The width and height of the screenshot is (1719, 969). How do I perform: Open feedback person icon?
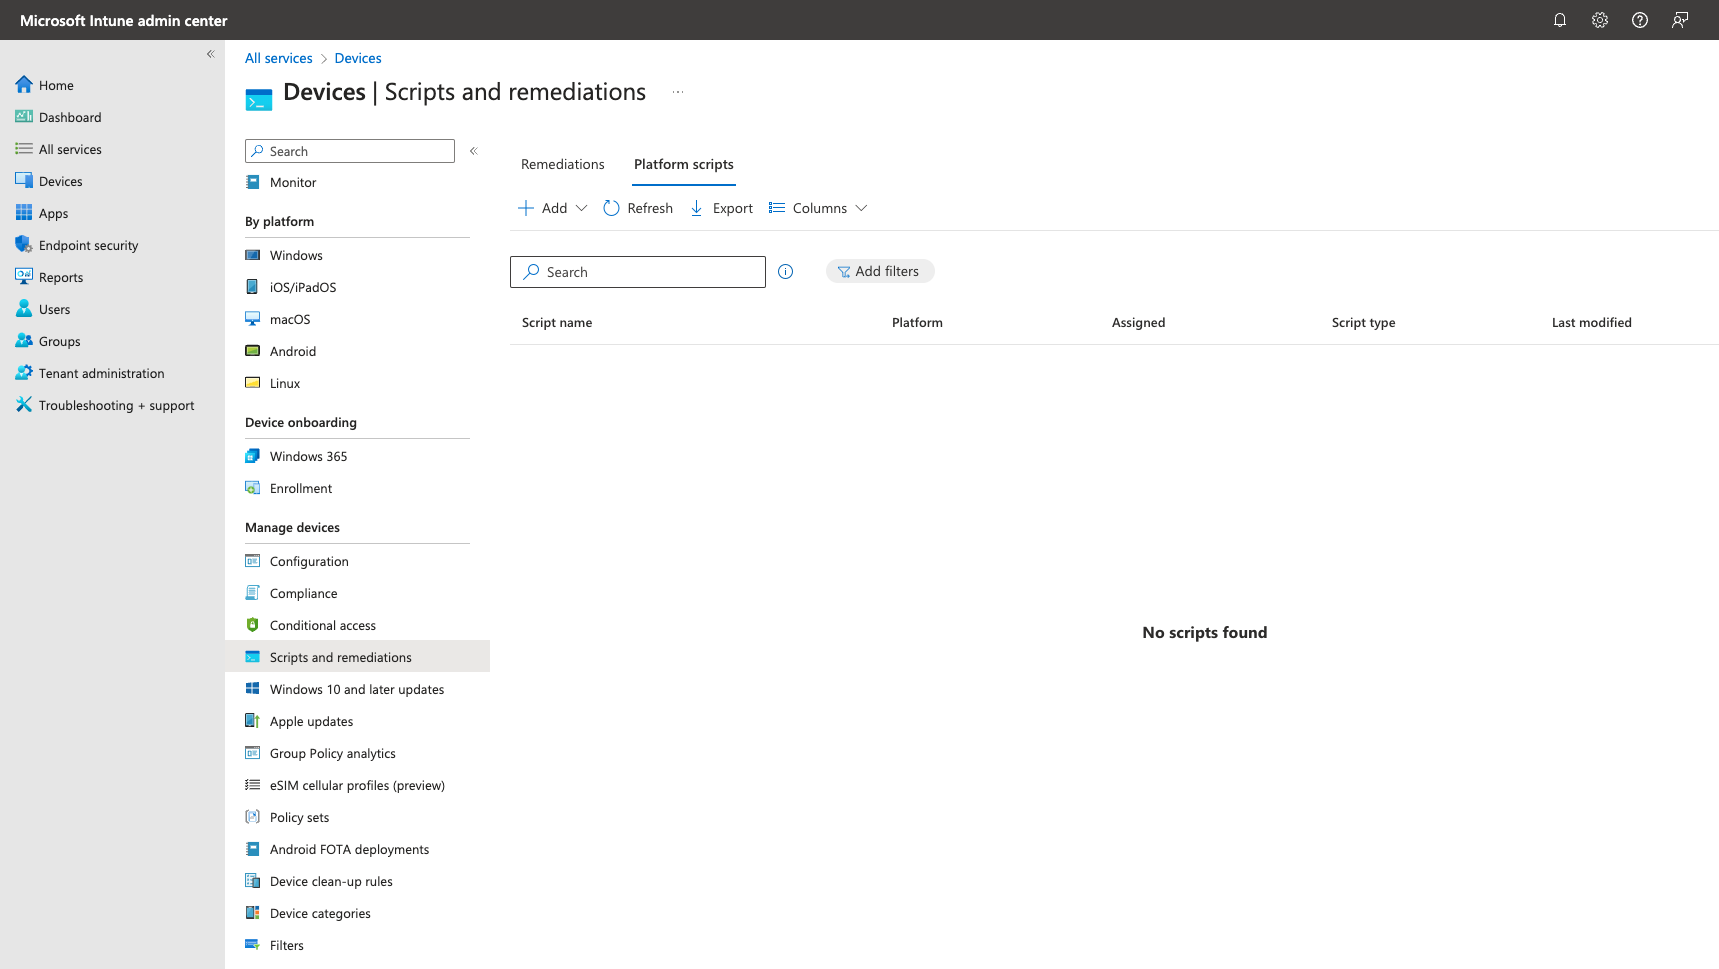click(x=1680, y=20)
